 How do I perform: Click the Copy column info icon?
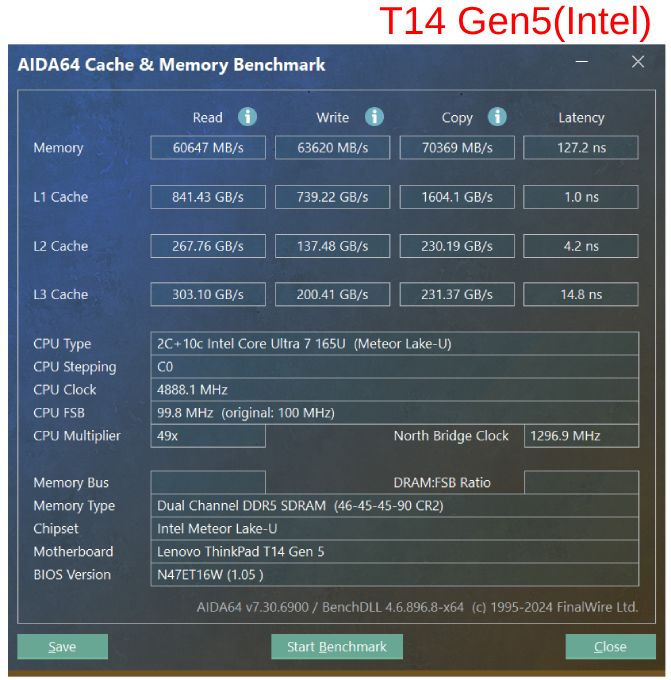coord(497,117)
